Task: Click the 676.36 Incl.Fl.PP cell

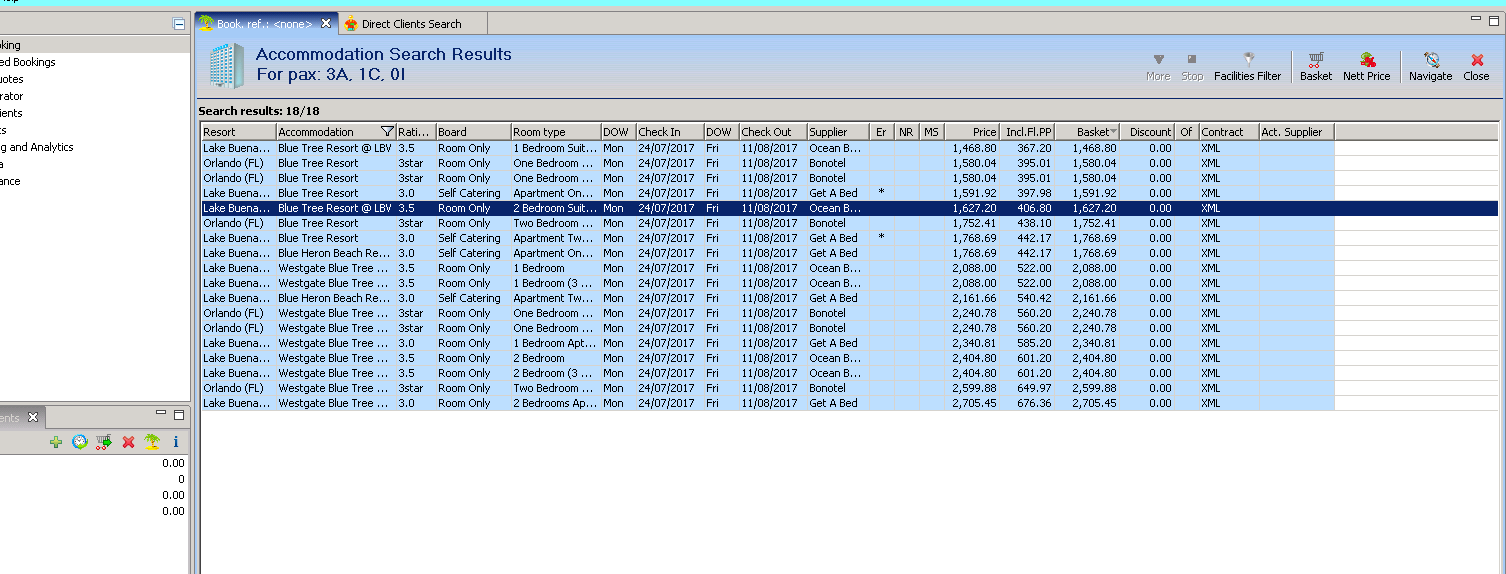Action: coord(1028,403)
